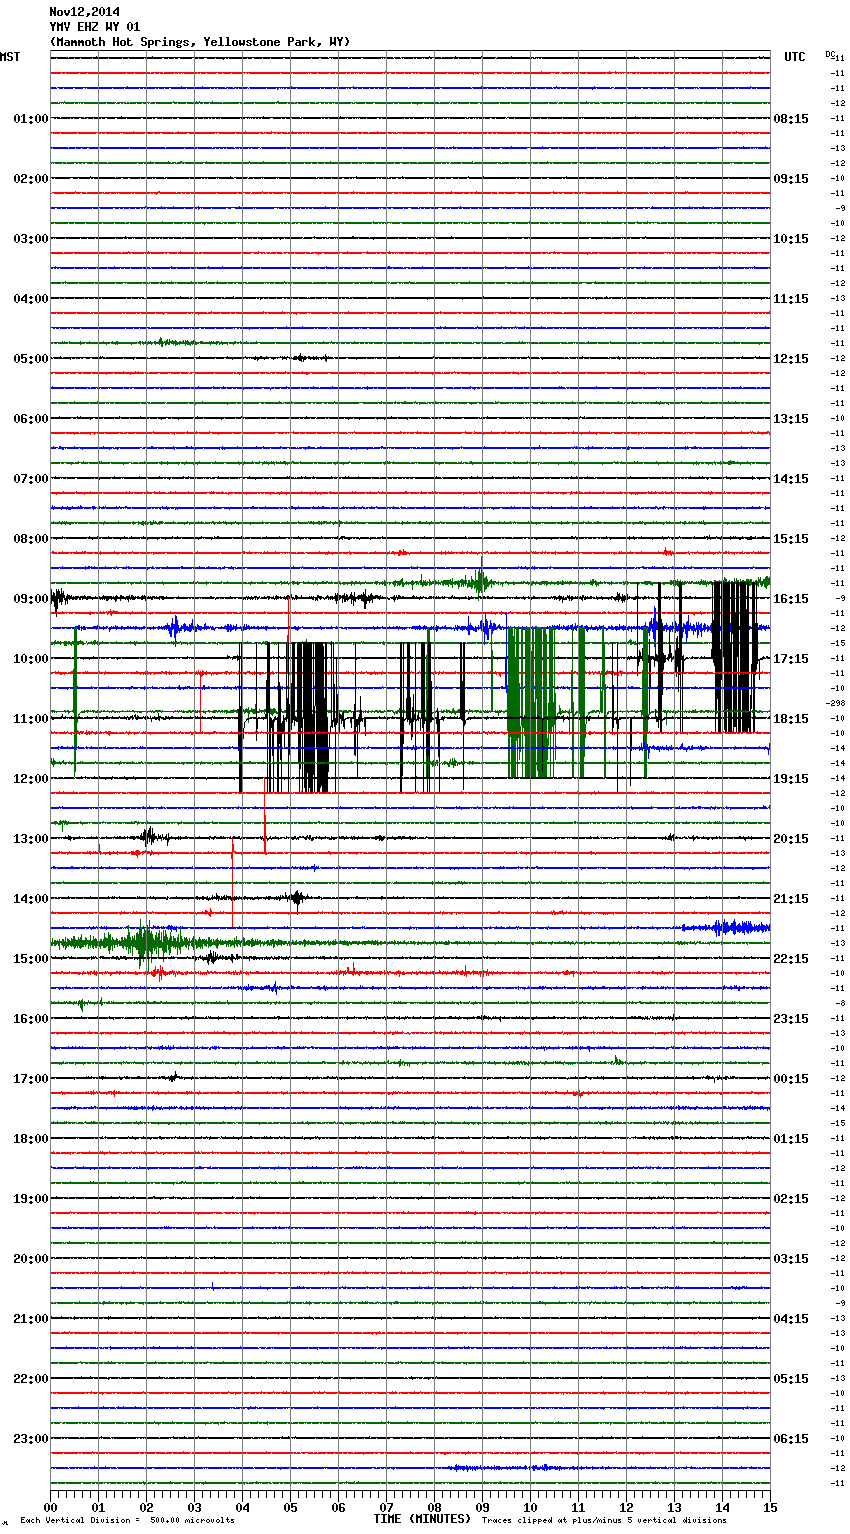Select the 13:00 MST time label
The width and height of the screenshot is (850, 1534).
point(30,839)
